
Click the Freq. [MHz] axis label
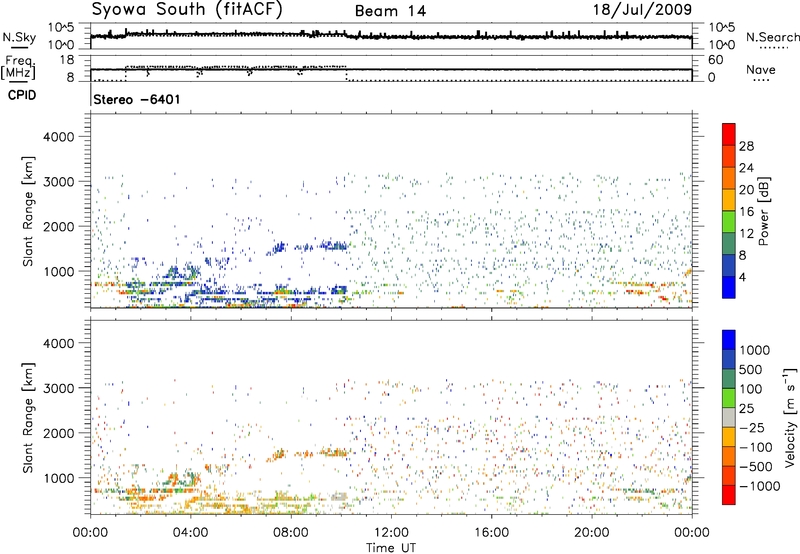point(19,67)
